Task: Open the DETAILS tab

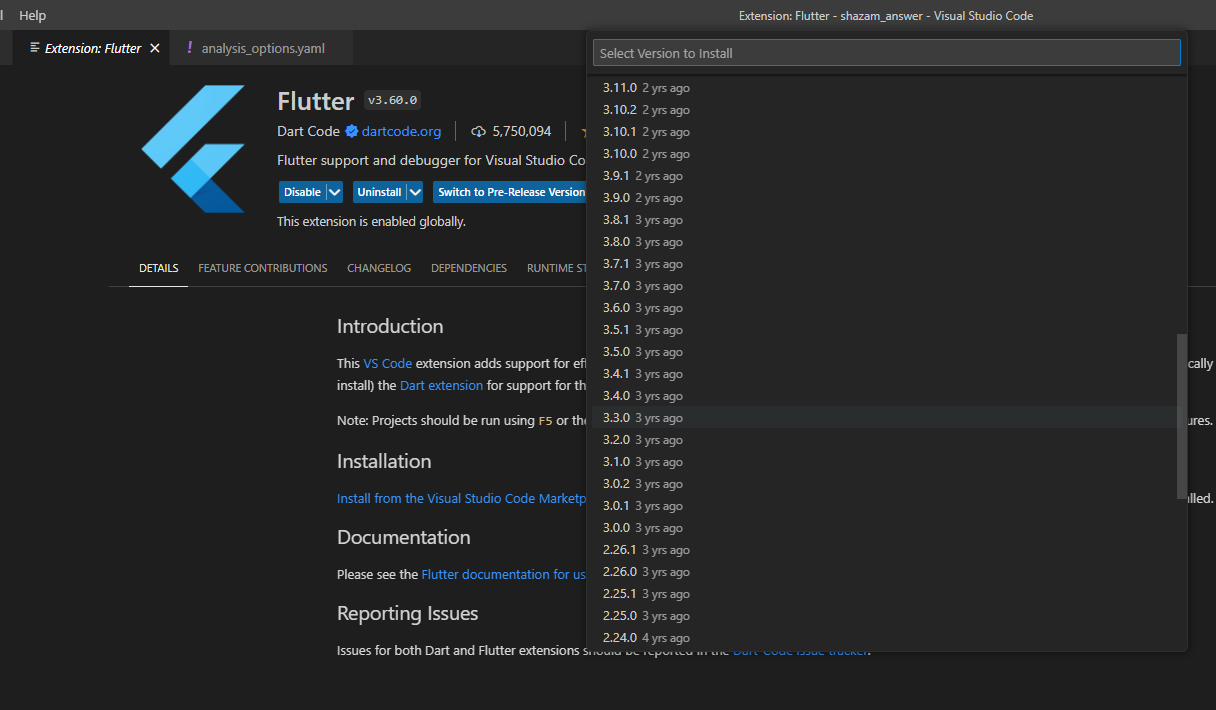Action: pyautogui.click(x=158, y=268)
